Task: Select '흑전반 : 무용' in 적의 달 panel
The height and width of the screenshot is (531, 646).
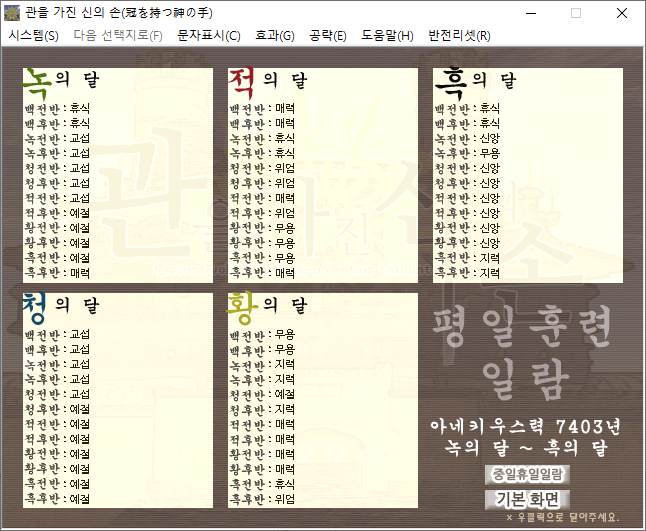Action: pyautogui.click(x=262, y=258)
